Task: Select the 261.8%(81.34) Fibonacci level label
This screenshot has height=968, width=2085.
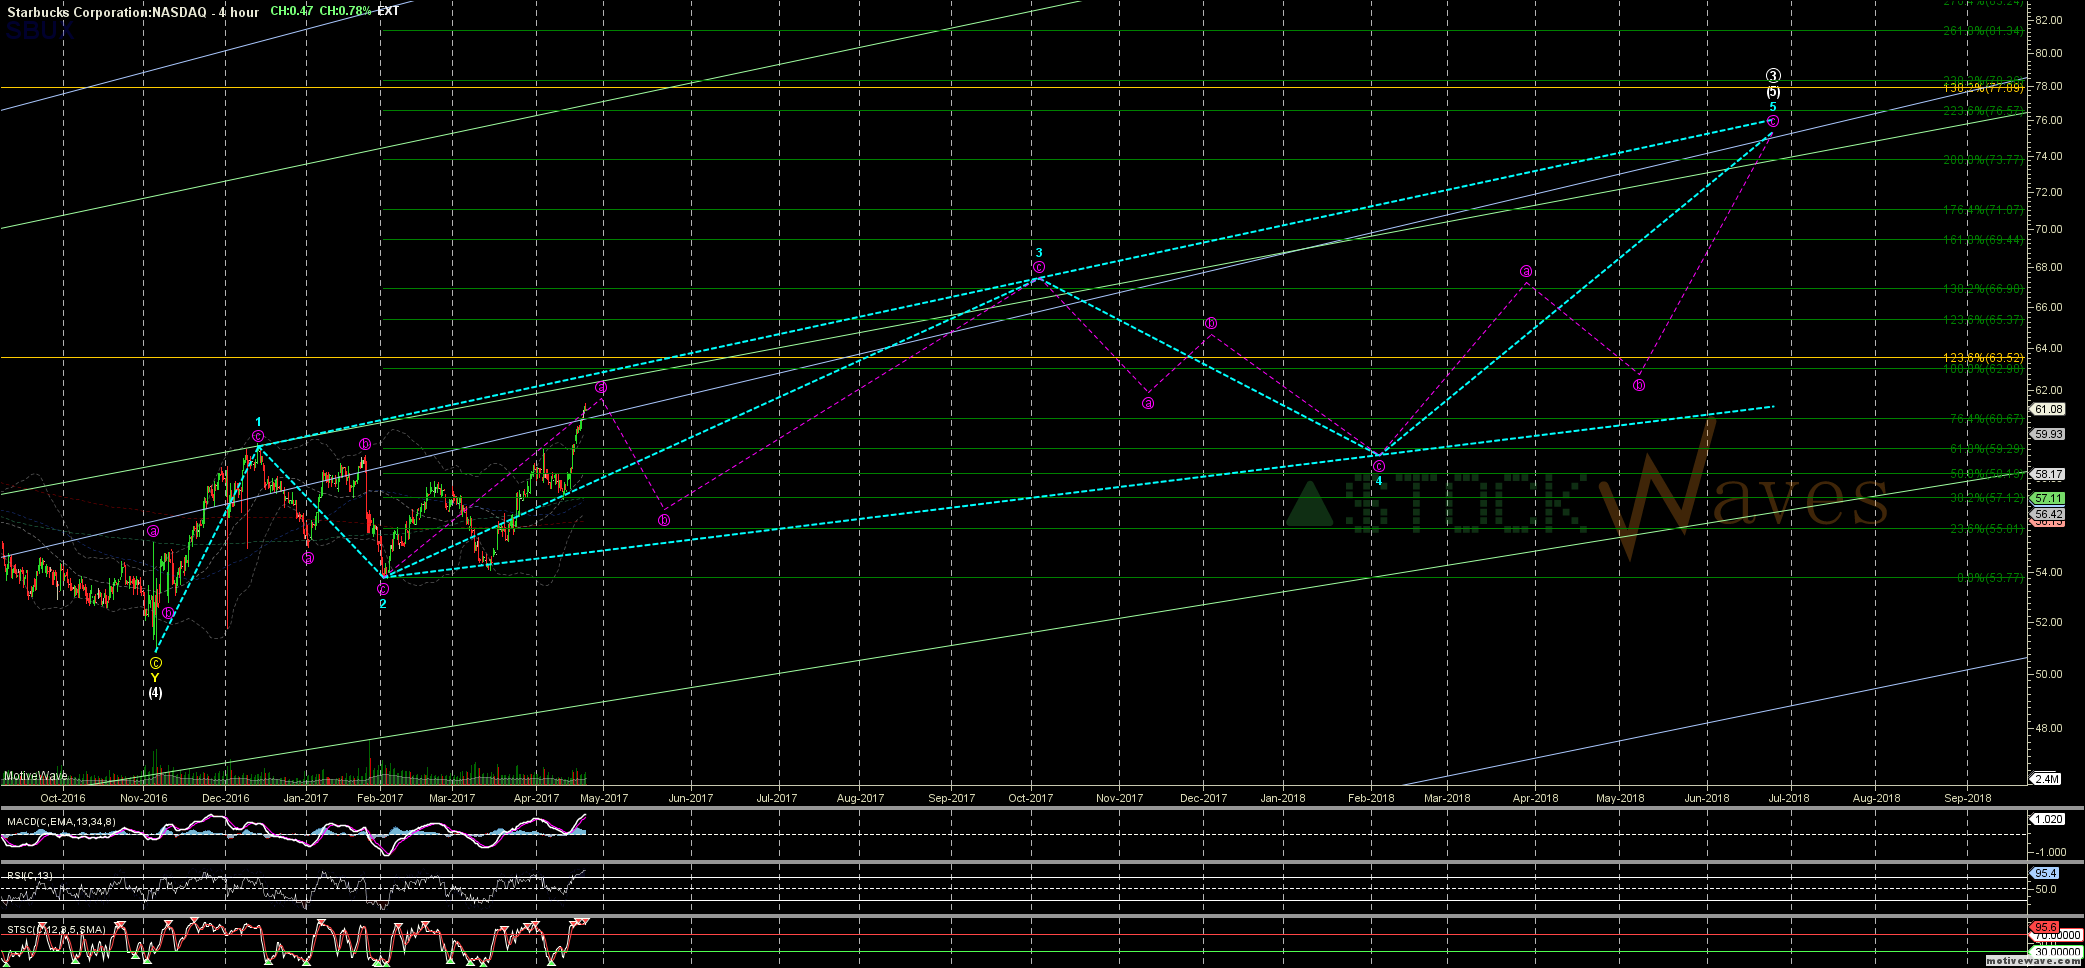Action: click(1983, 31)
